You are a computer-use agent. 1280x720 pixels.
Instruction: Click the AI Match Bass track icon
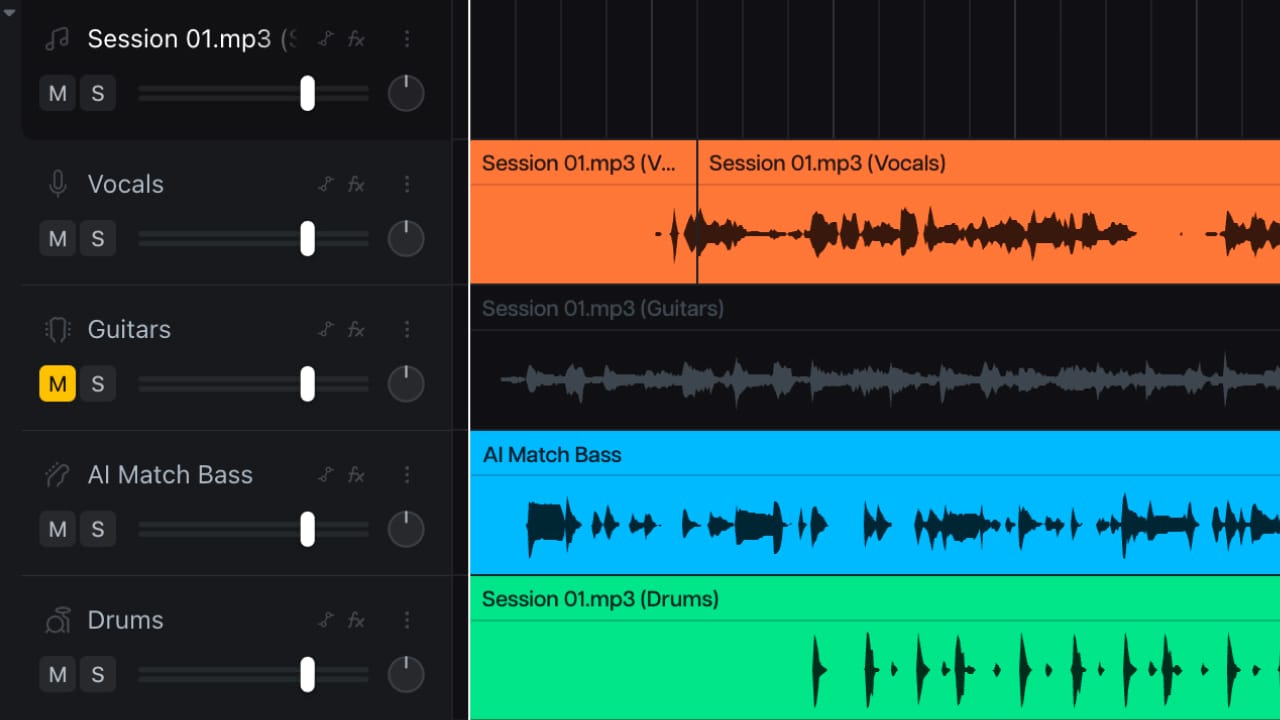coord(58,475)
